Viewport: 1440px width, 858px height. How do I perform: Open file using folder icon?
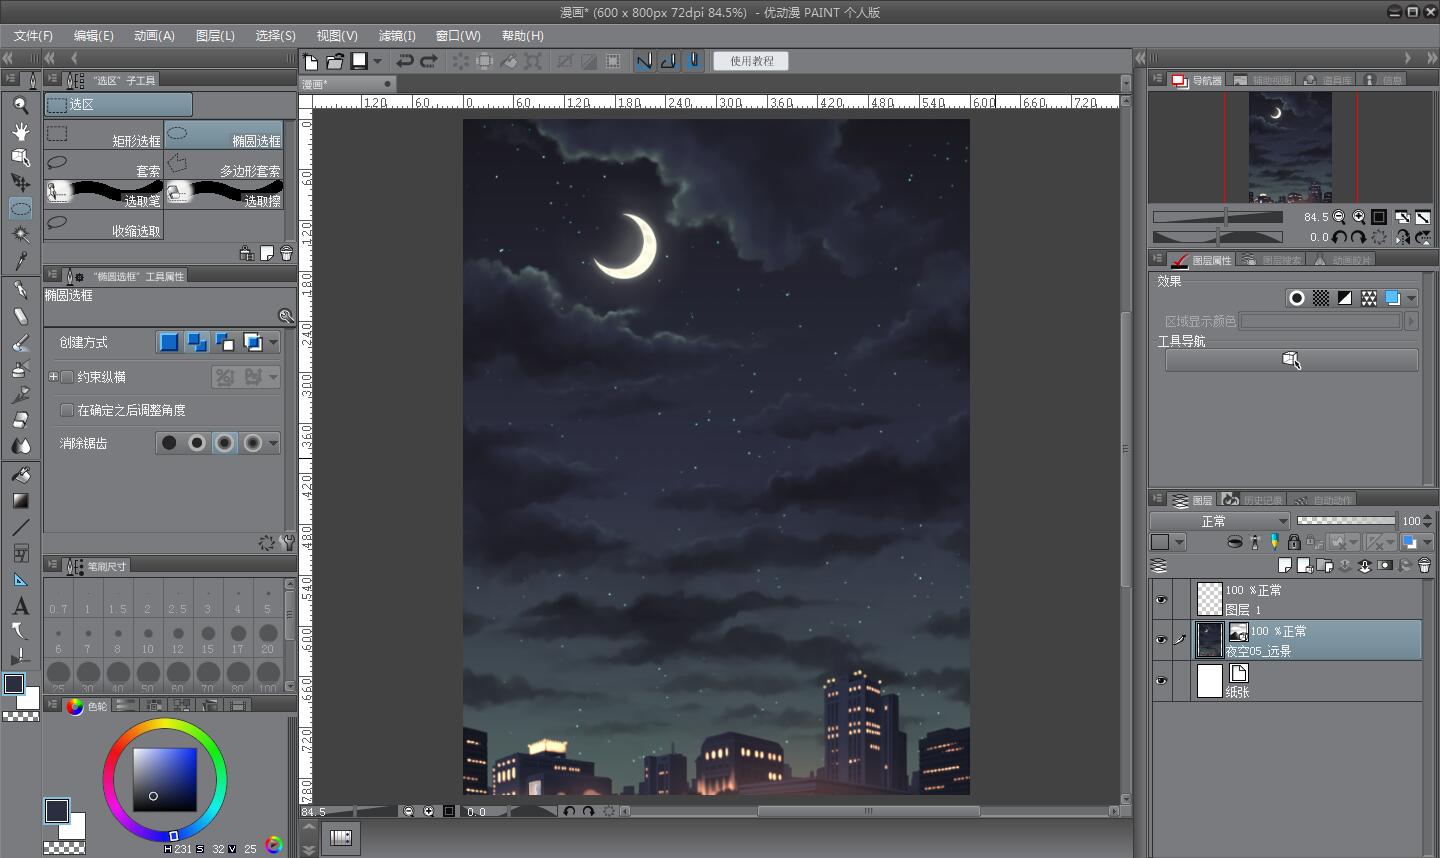coord(335,61)
